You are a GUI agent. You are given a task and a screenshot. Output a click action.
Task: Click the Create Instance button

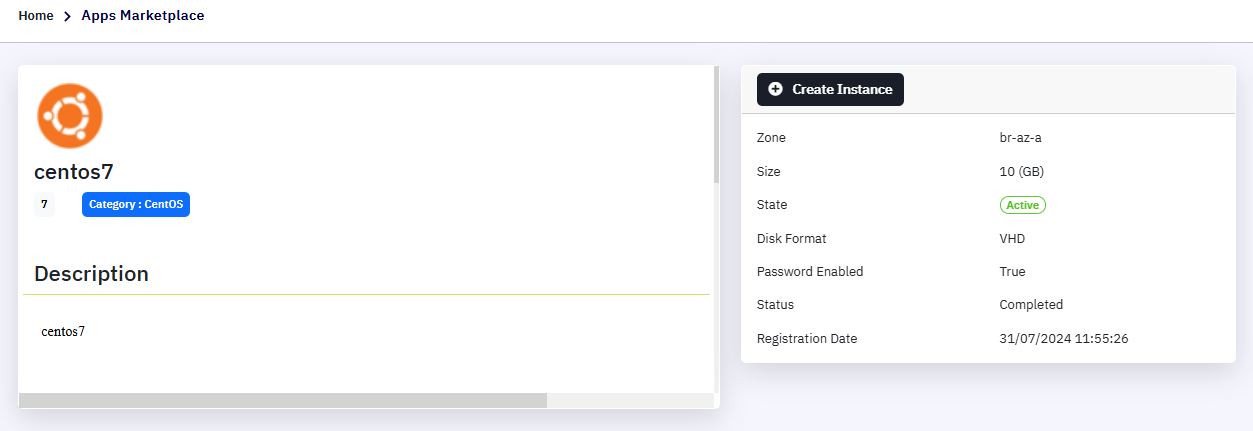pyautogui.click(x=830, y=89)
